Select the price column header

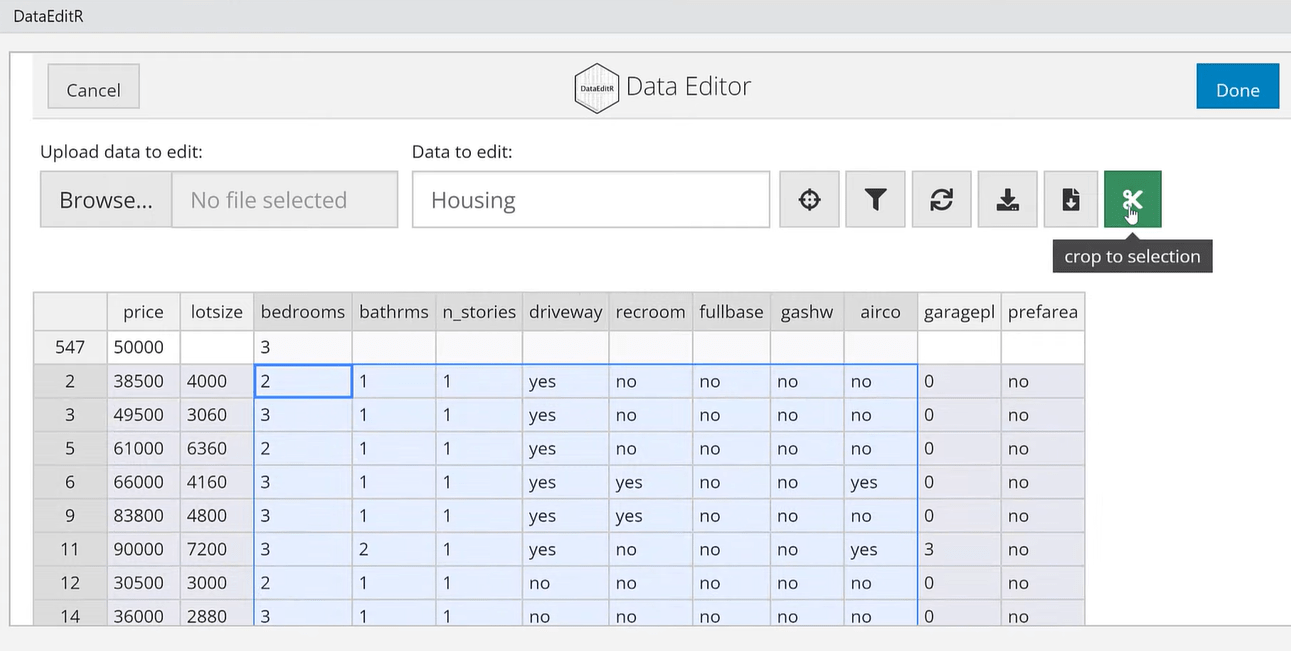pyautogui.click(x=143, y=312)
